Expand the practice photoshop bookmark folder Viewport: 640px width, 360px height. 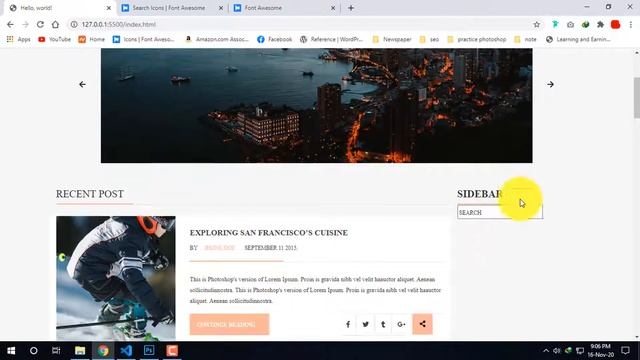click(x=476, y=39)
